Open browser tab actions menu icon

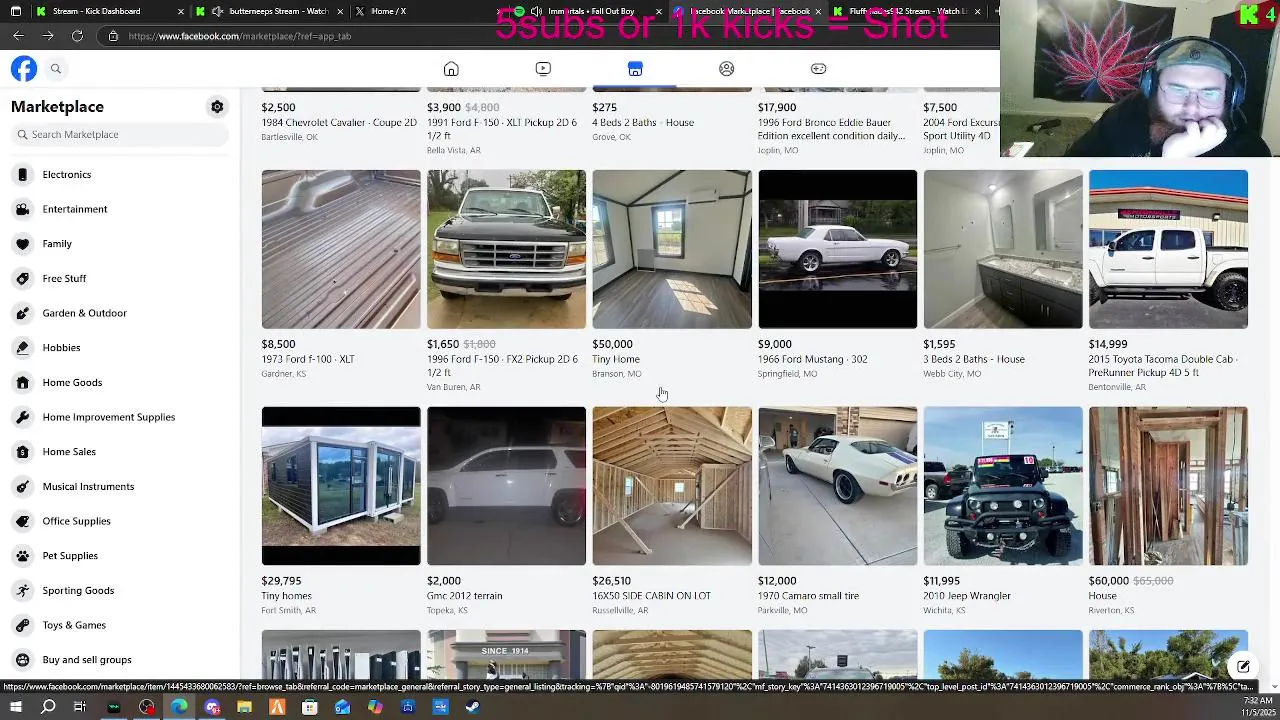[x=15, y=11]
